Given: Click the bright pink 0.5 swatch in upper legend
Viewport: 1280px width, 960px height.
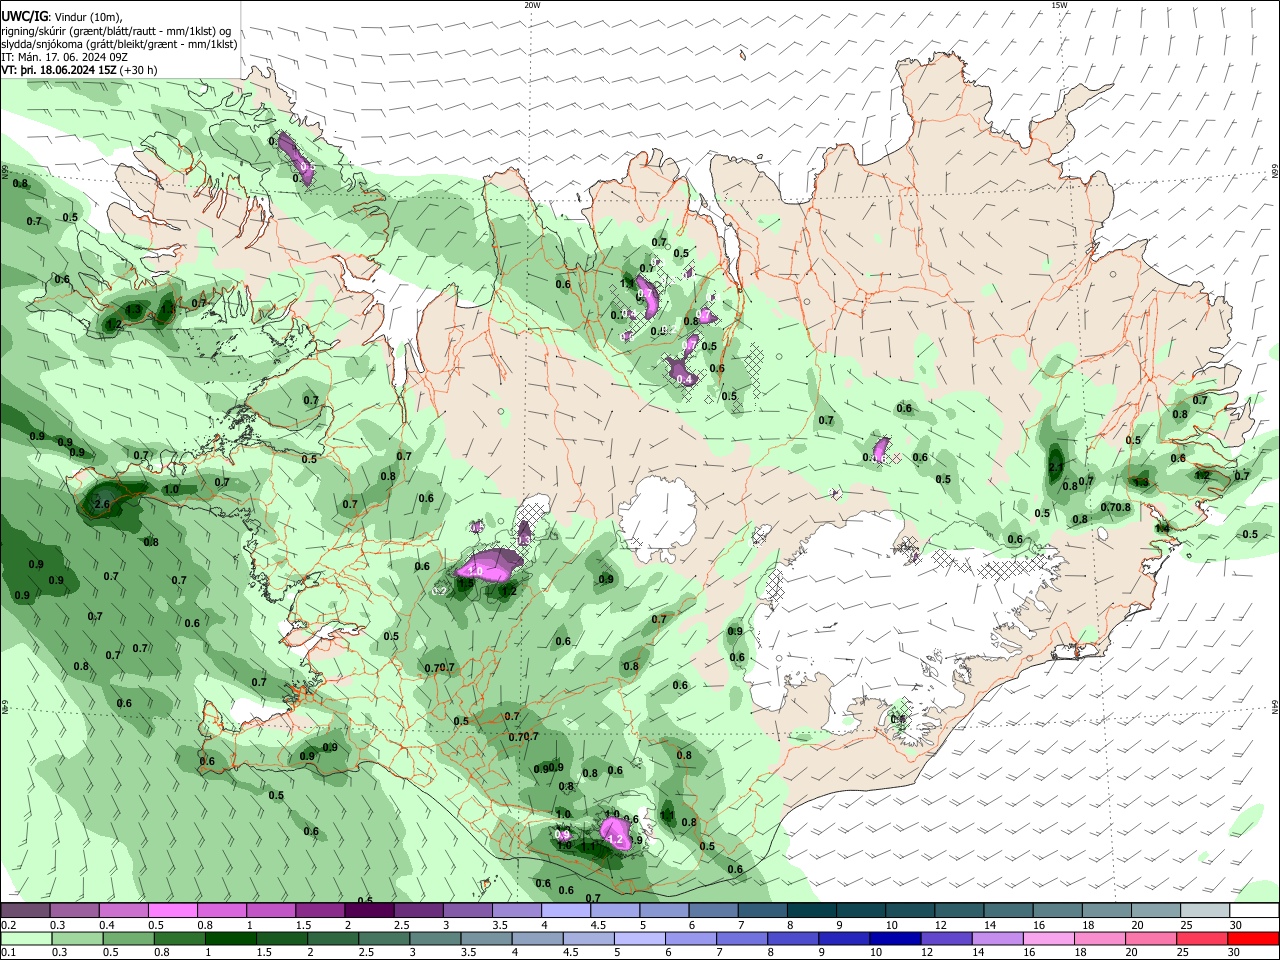Looking at the screenshot, I should point(173,911).
